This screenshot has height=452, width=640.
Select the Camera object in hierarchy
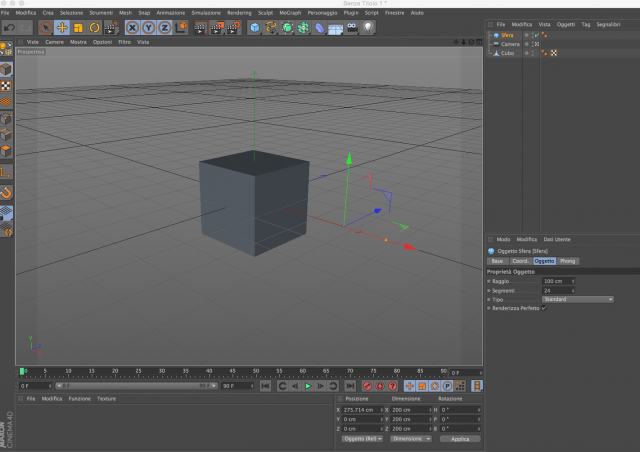pyautogui.click(x=510, y=44)
